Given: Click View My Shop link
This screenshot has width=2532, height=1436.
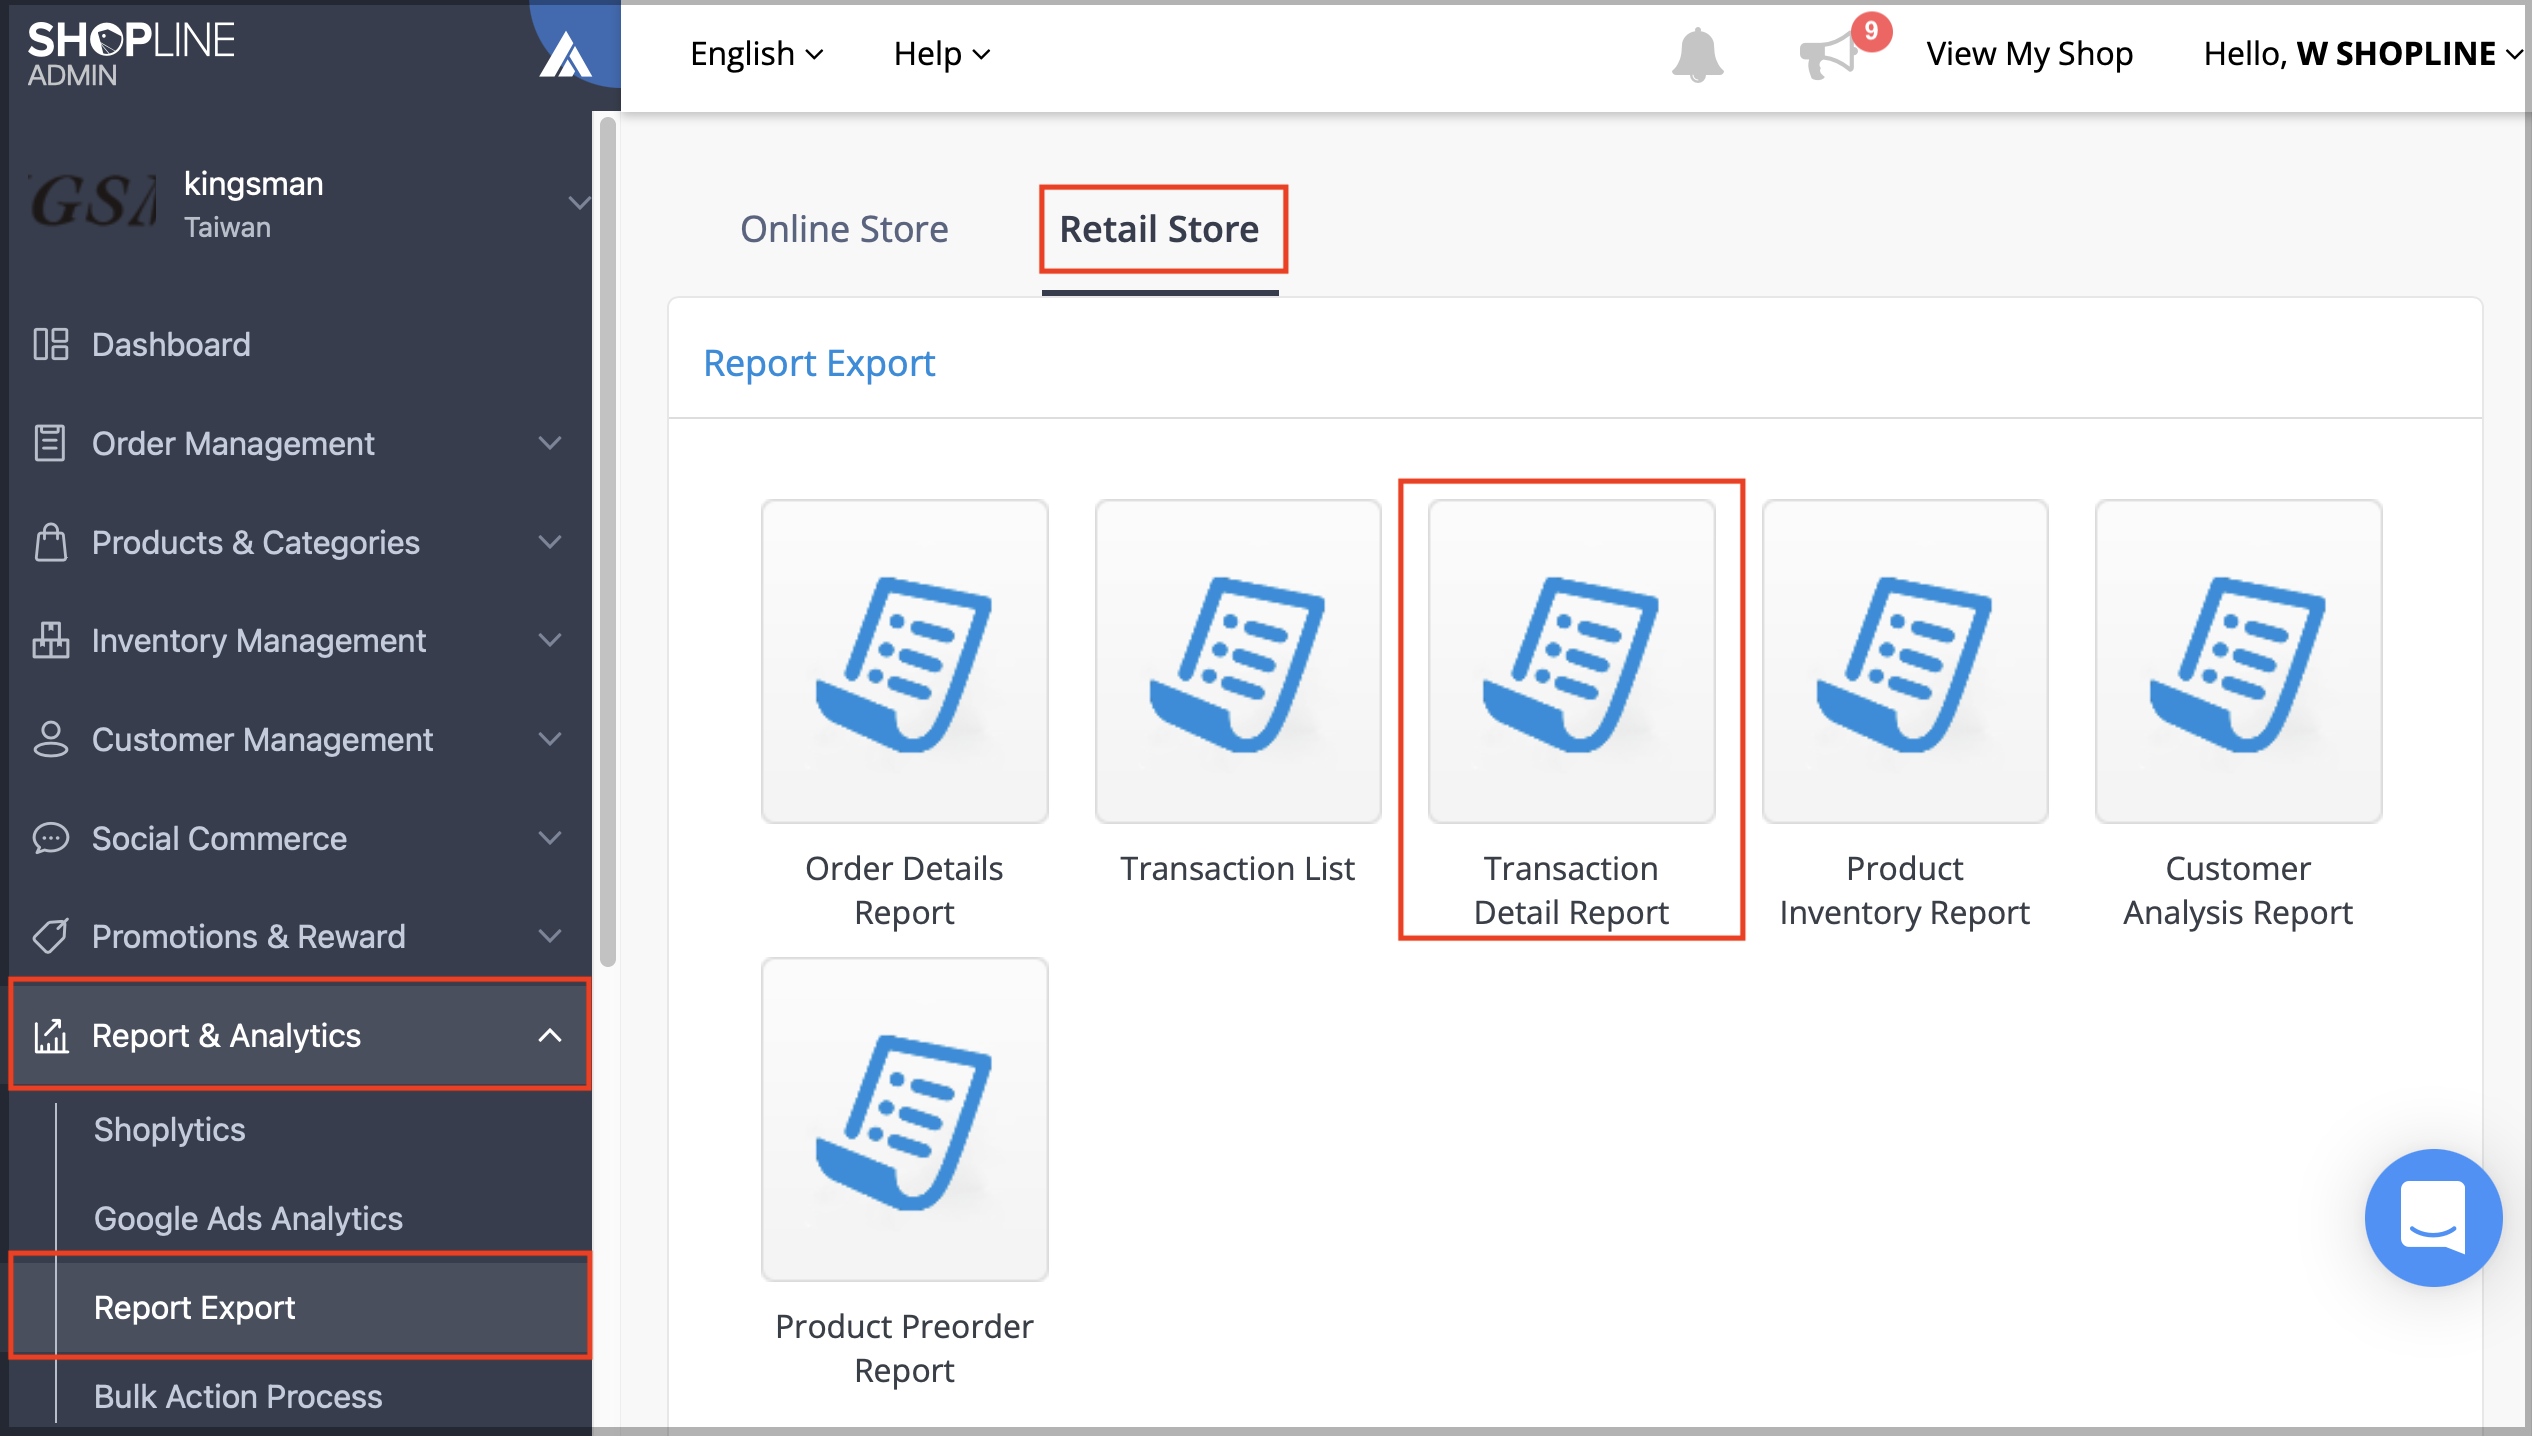Looking at the screenshot, I should pos(2029,54).
